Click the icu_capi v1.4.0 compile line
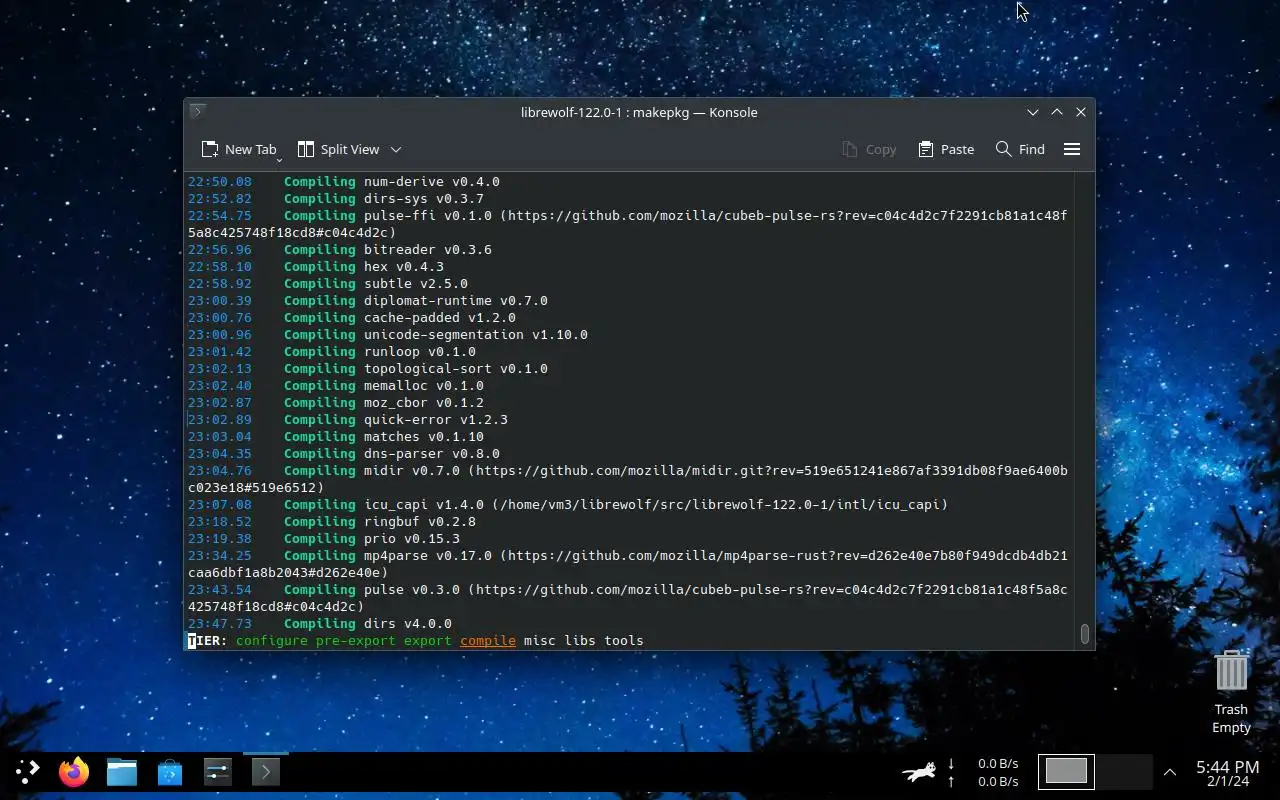This screenshot has height=800, width=1280. pos(568,504)
